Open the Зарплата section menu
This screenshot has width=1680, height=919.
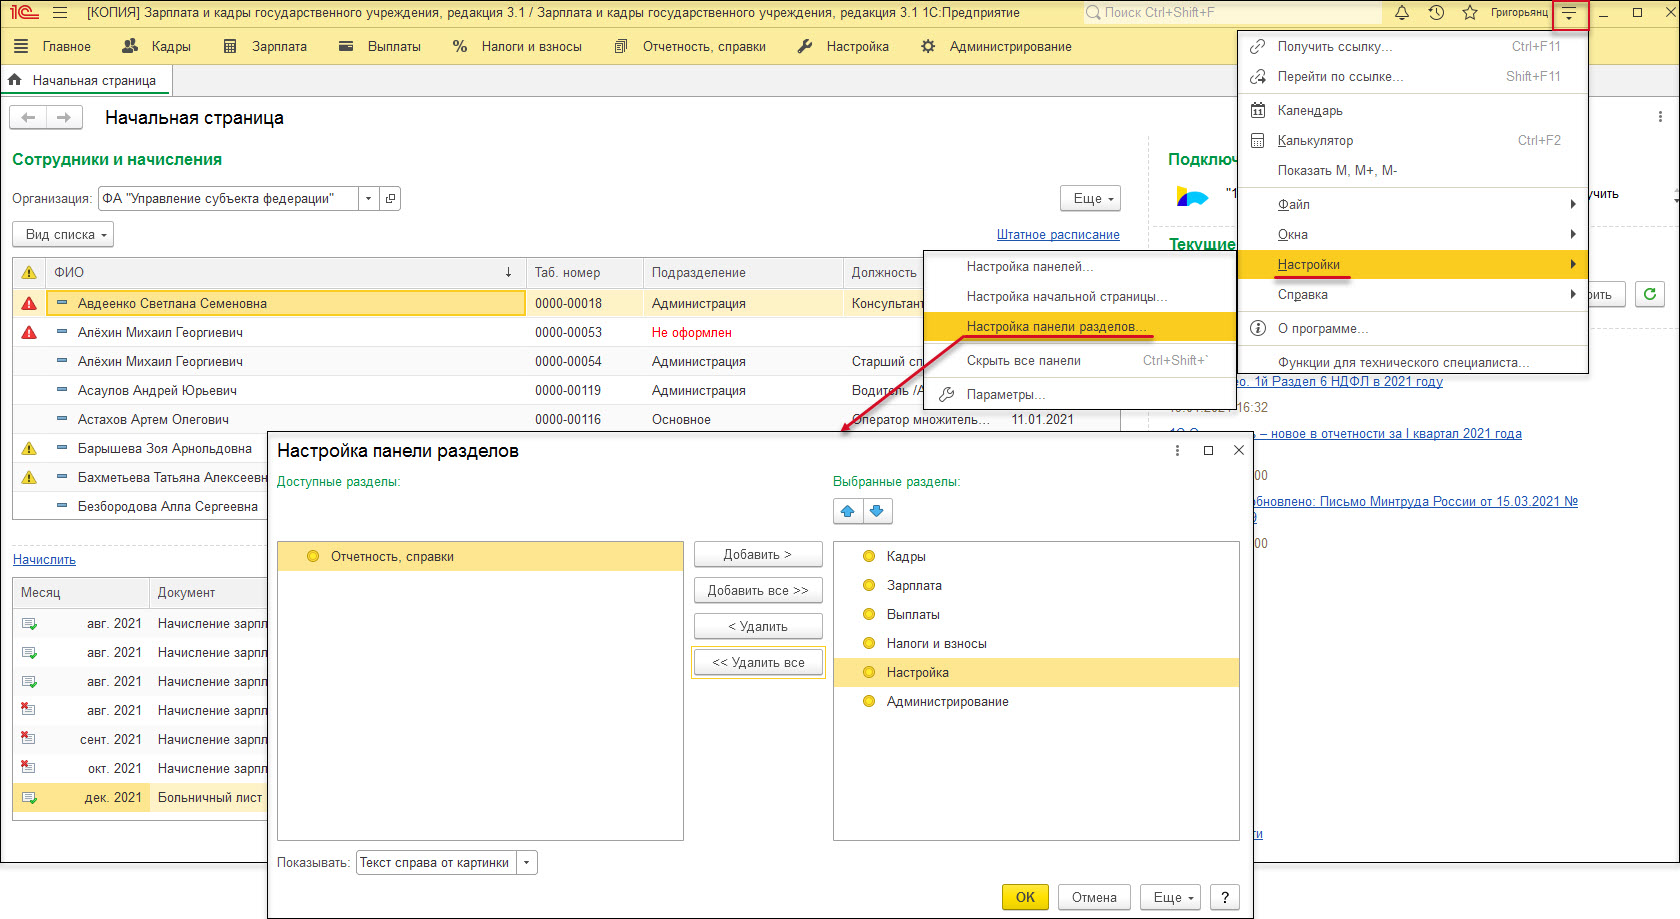point(265,46)
